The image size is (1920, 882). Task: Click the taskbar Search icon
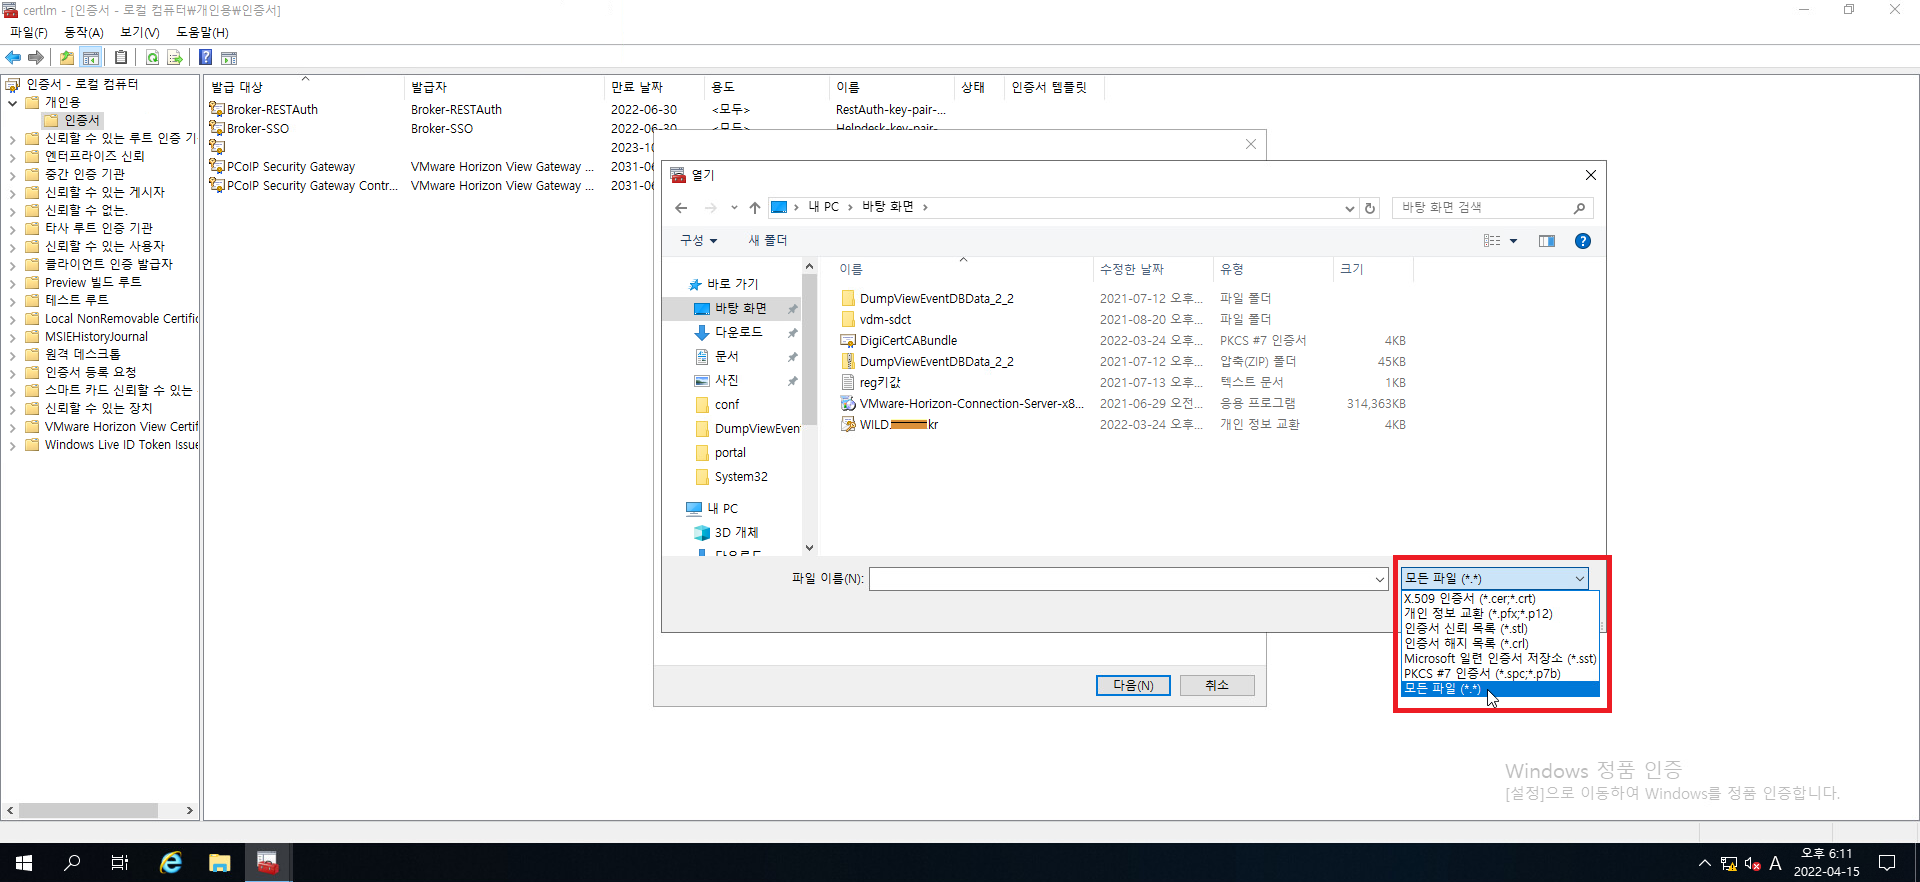(x=72, y=862)
